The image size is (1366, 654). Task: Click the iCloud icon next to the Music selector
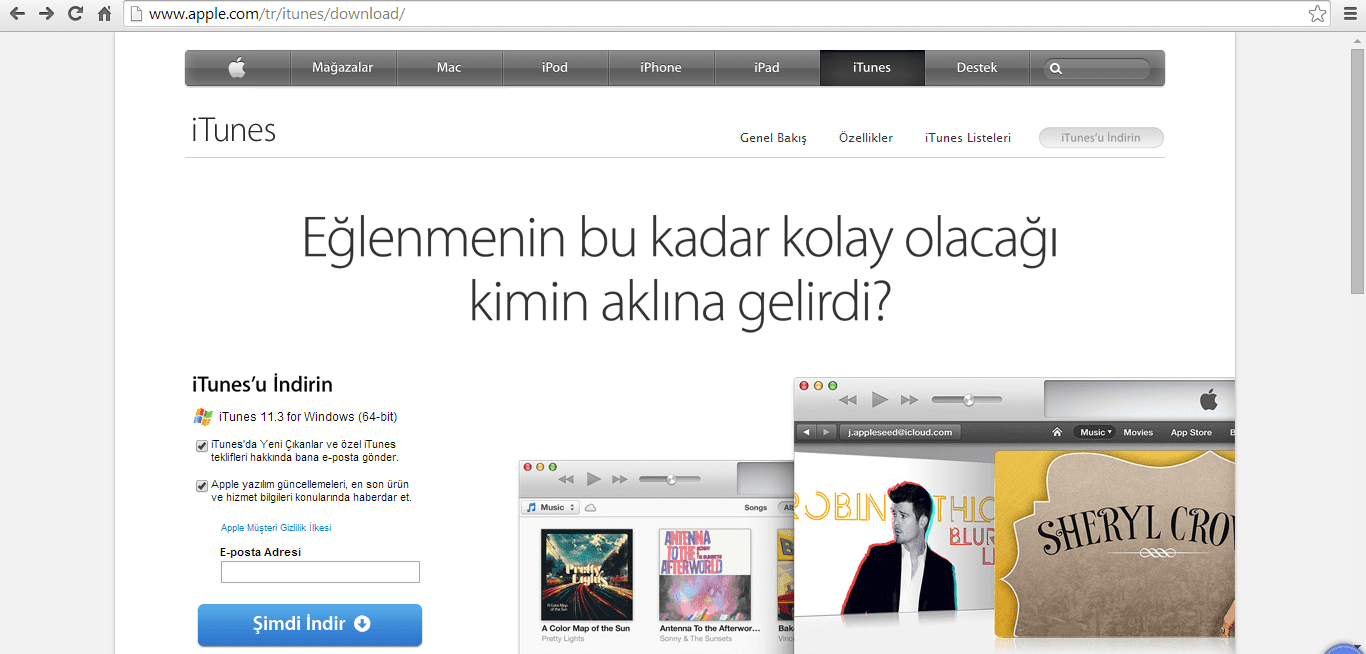(x=591, y=508)
